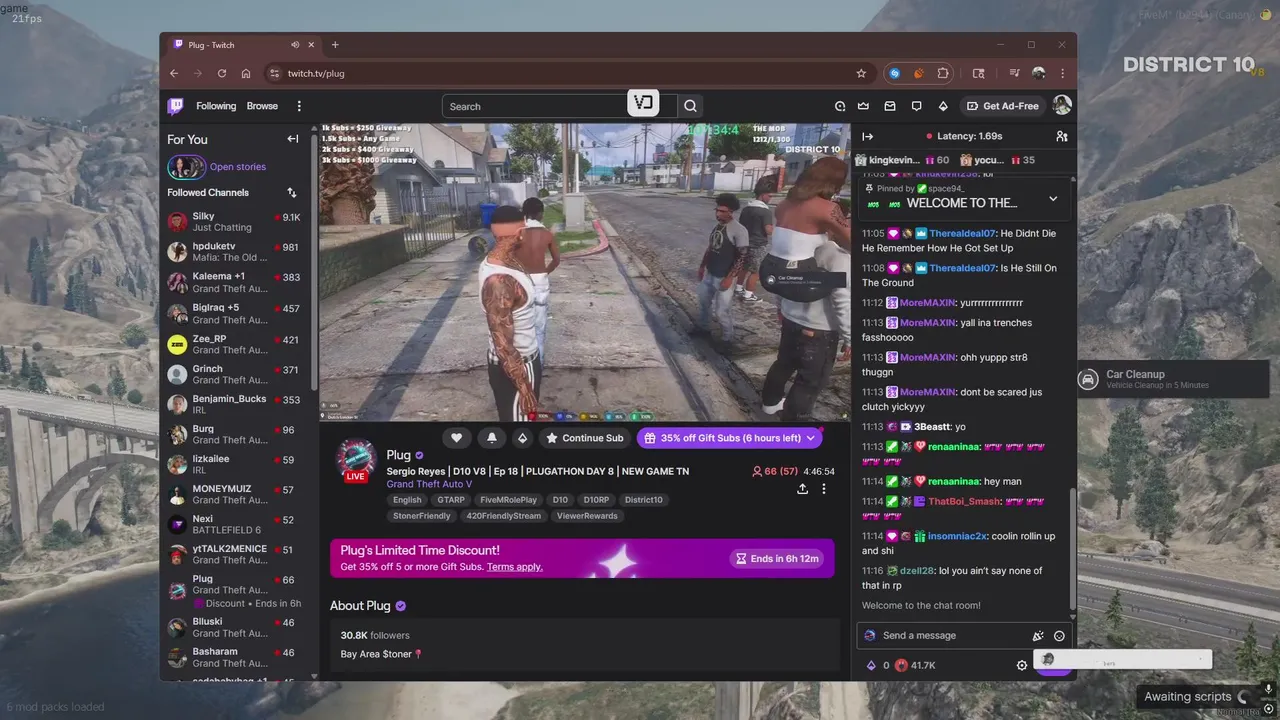This screenshot has height=720, width=1280.
Task: Open stories link in sidebar
Action: [x=238, y=167]
